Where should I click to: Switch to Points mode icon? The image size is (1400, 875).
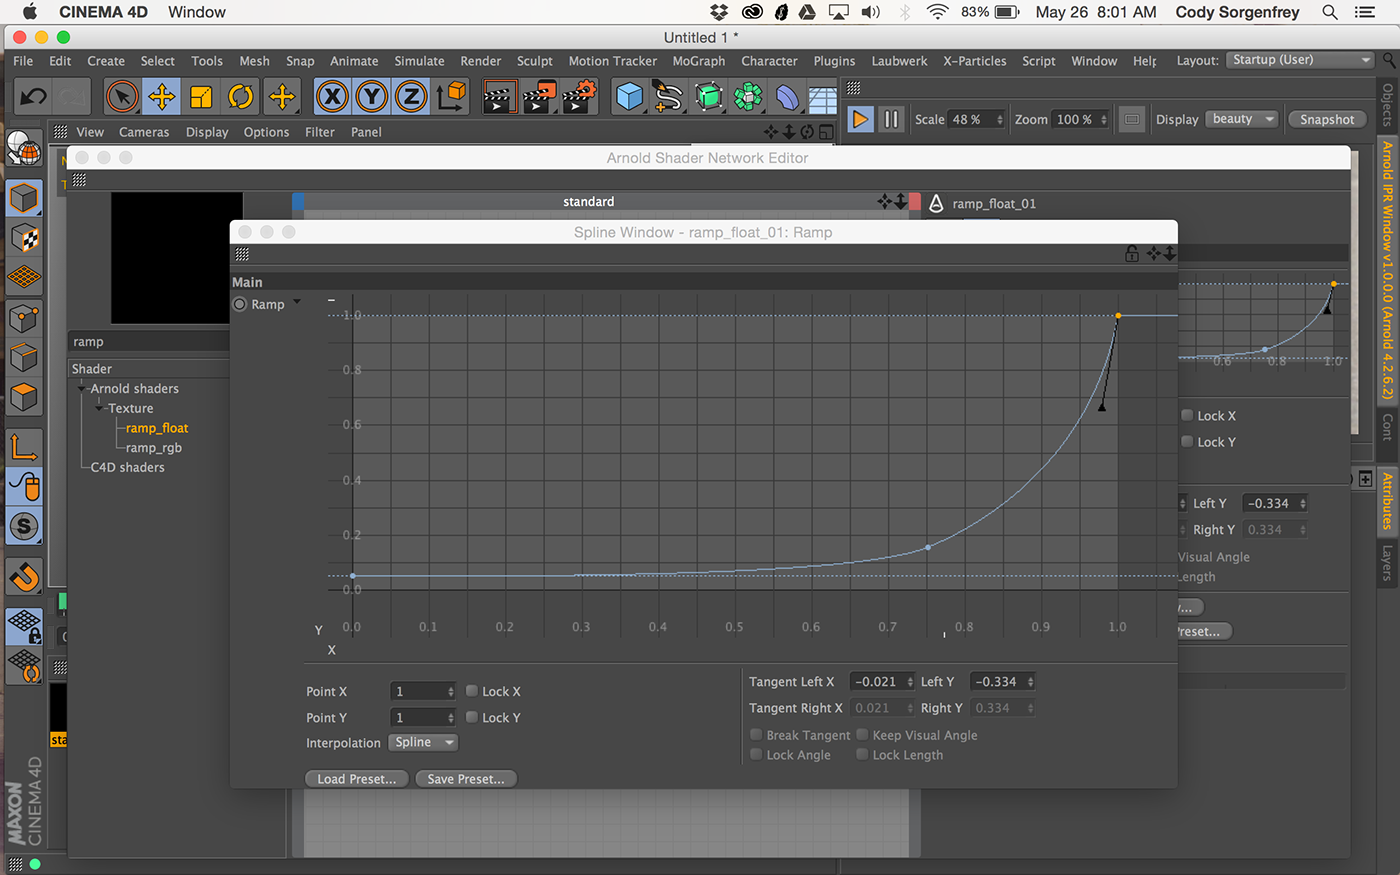click(24, 318)
